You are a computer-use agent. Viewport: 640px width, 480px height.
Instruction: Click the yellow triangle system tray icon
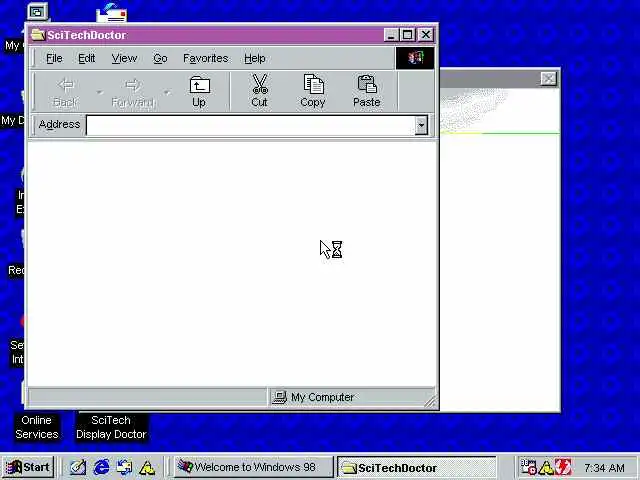point(546,468)
